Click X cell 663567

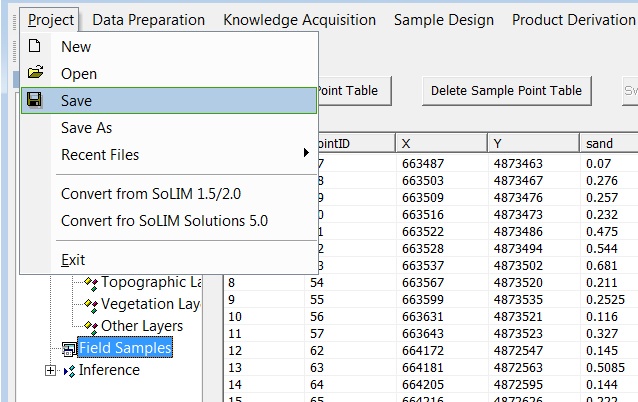[441, 283]
